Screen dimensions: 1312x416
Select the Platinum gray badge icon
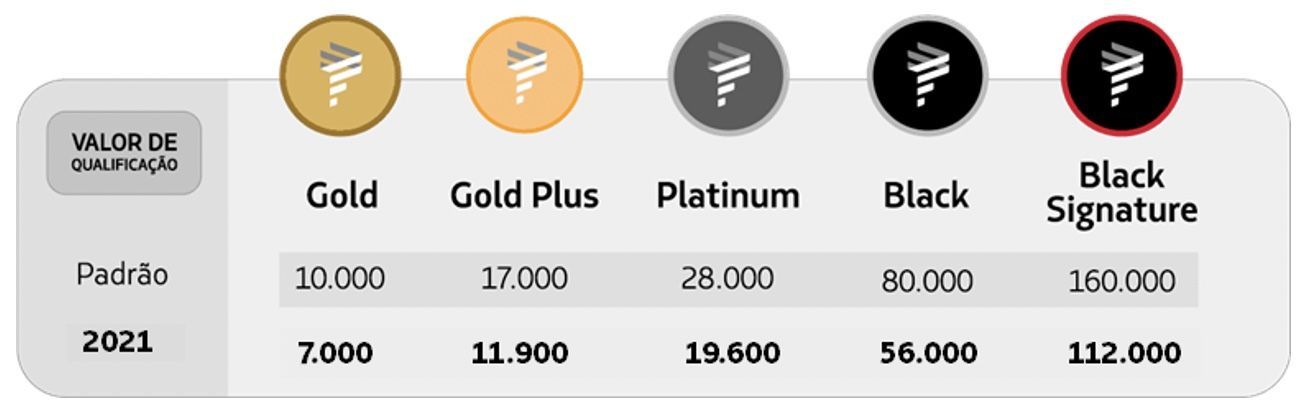click(728, 77)
